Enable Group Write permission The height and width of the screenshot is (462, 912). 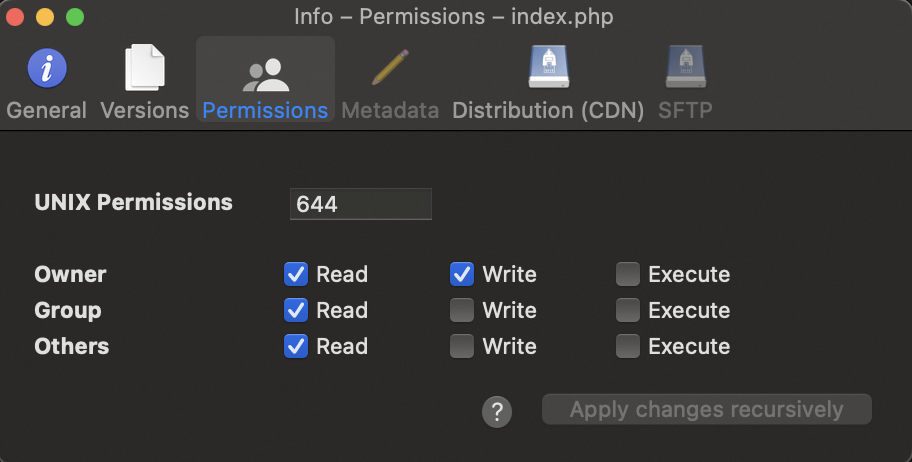point(462,310)
